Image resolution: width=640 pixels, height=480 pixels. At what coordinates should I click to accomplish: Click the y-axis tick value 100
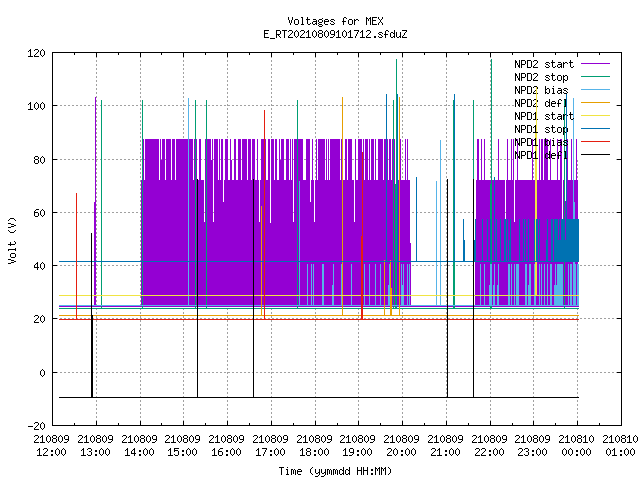click(x=36, y=106)
